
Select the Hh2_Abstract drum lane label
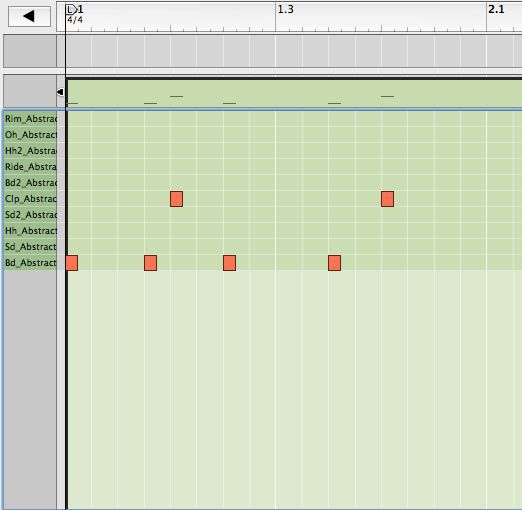coord(31,151)
